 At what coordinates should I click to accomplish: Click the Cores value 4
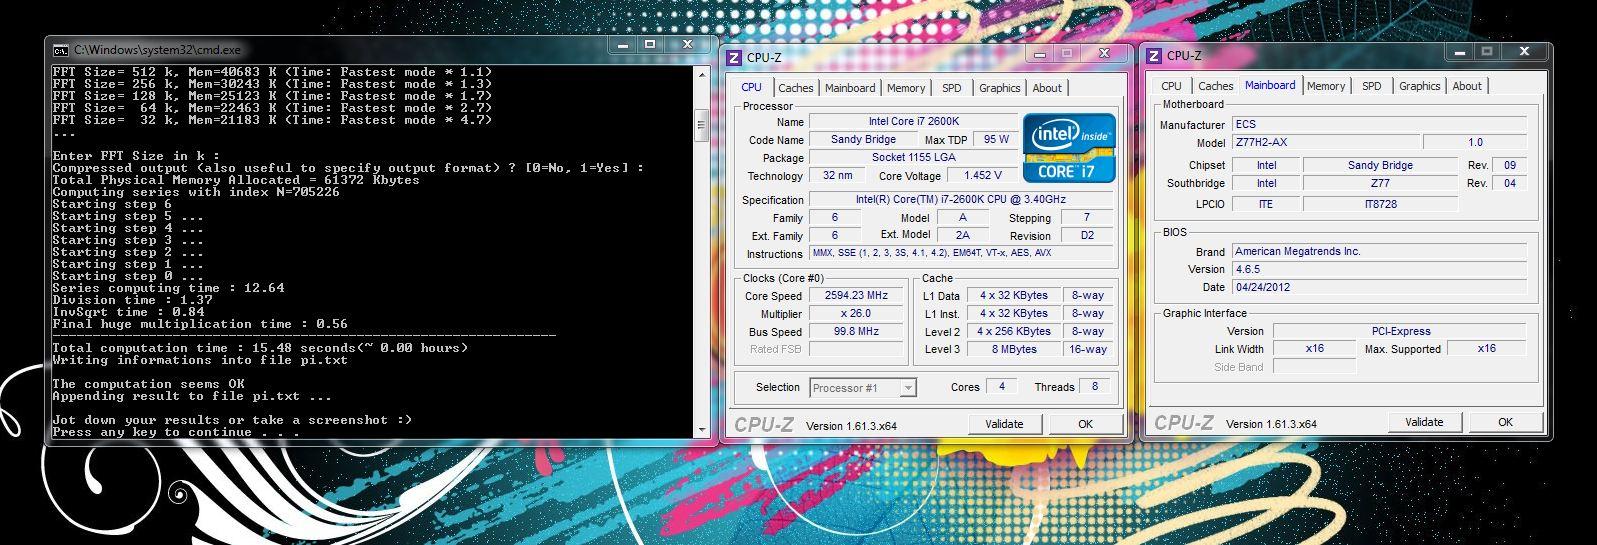(x=1001, y=387)
